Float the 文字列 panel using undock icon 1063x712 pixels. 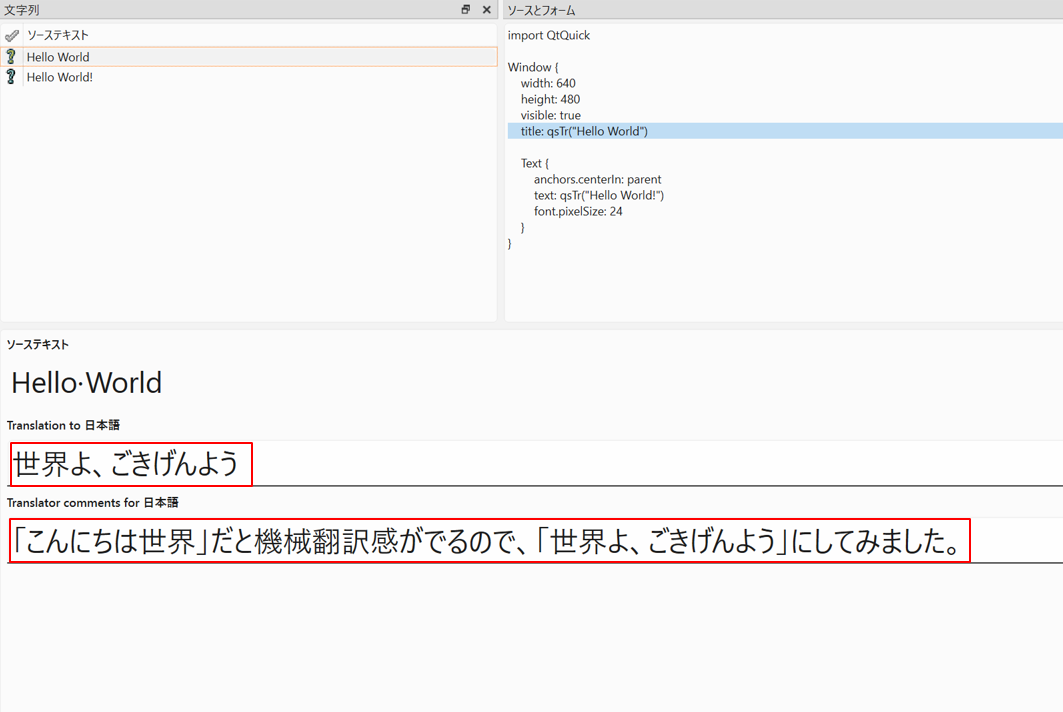[x=465, y=10]
